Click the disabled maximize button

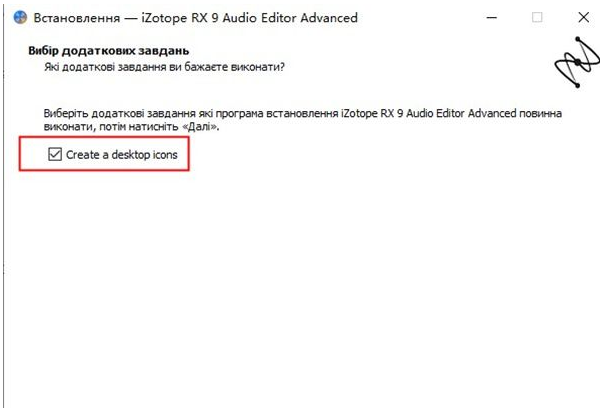click(x=537, y=17)
